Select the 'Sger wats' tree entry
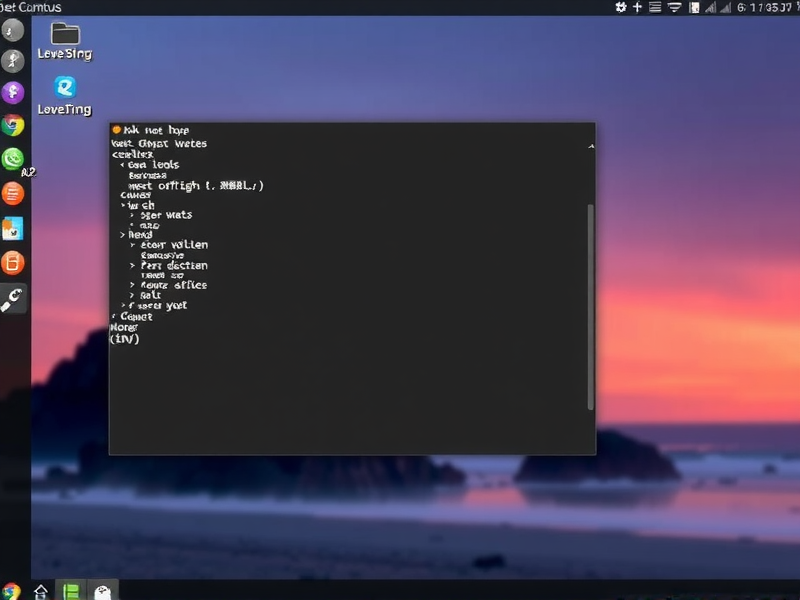Viewport: 800px width, 600px height. (166, 215)
